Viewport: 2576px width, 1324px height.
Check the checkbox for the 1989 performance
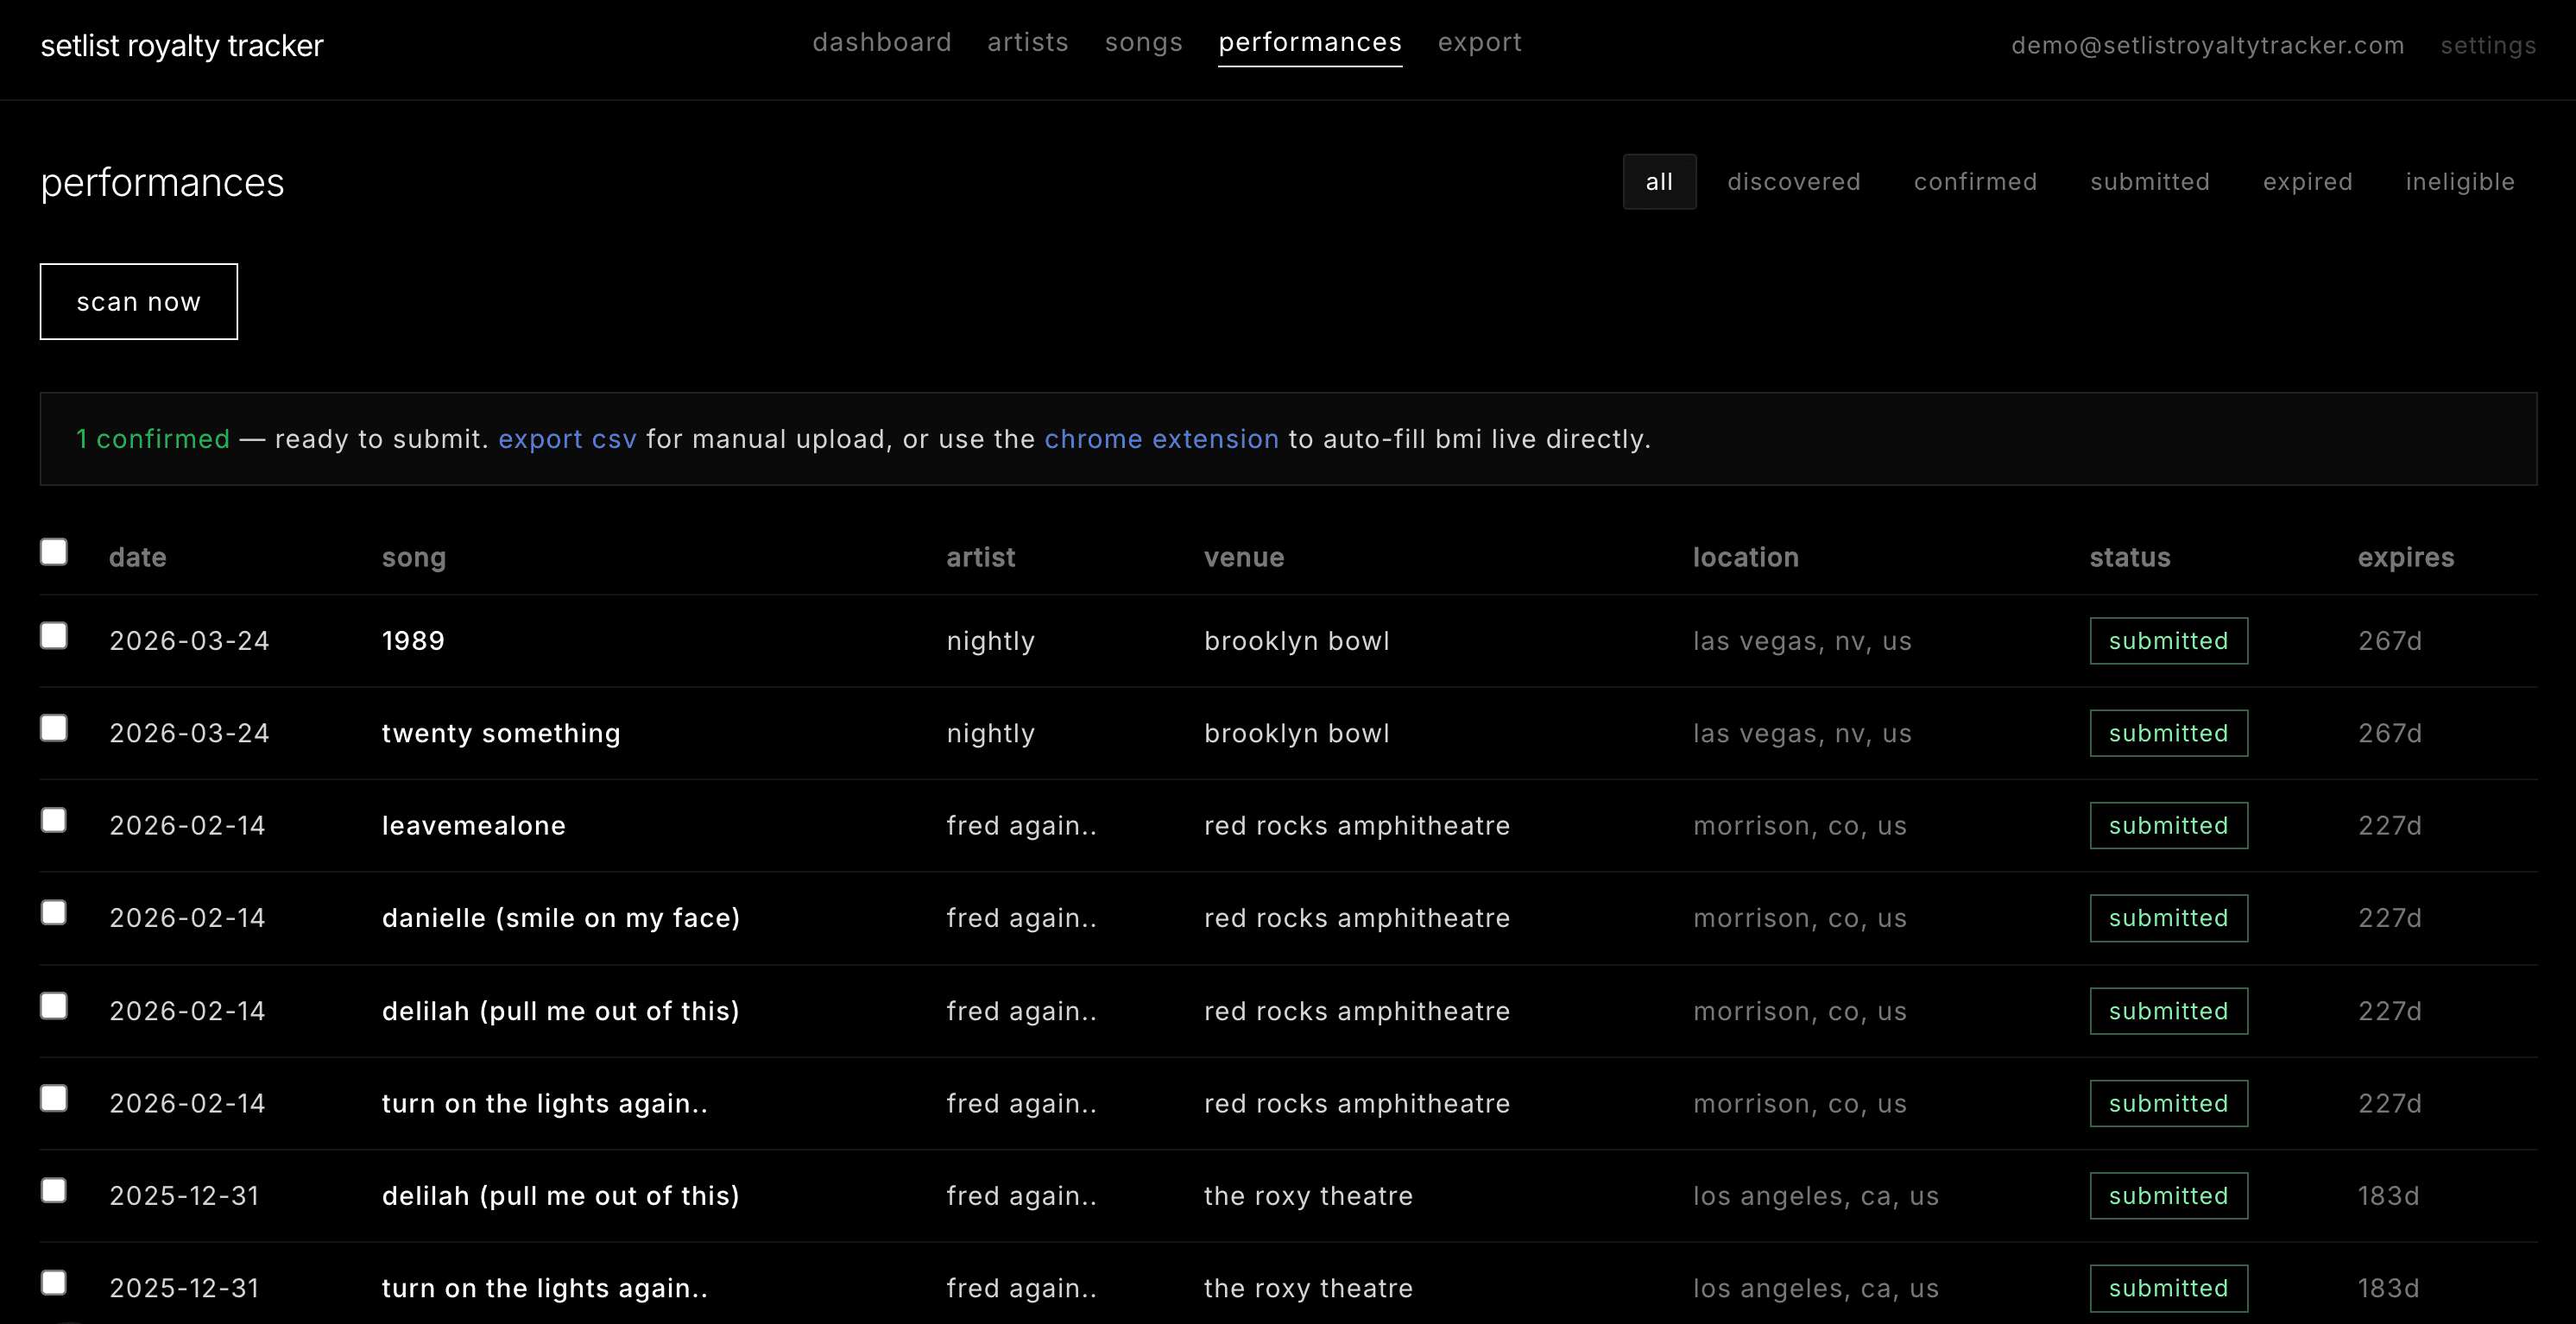pos(54,636)
